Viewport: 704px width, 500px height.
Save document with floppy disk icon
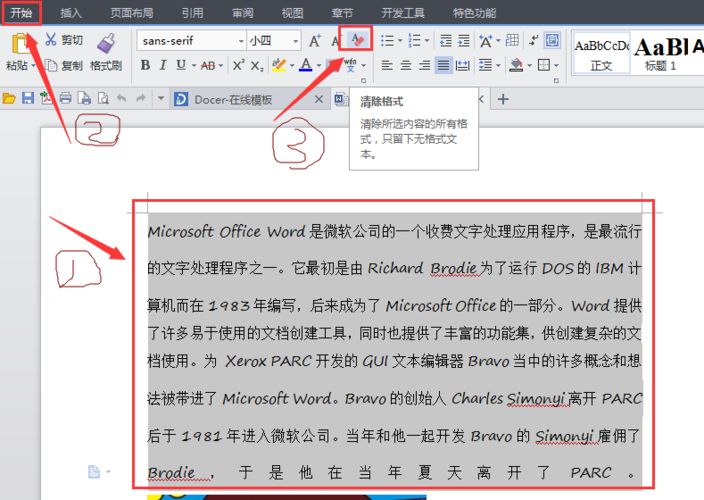coord(28,98)
